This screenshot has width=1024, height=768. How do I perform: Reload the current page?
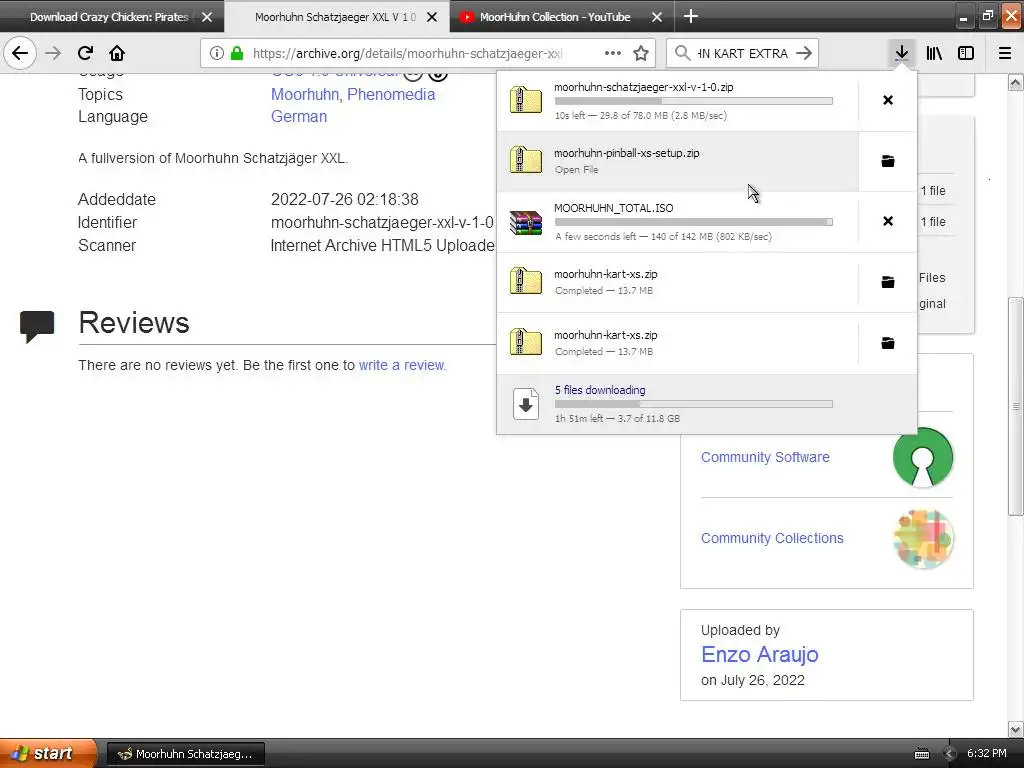click(85, 53)
